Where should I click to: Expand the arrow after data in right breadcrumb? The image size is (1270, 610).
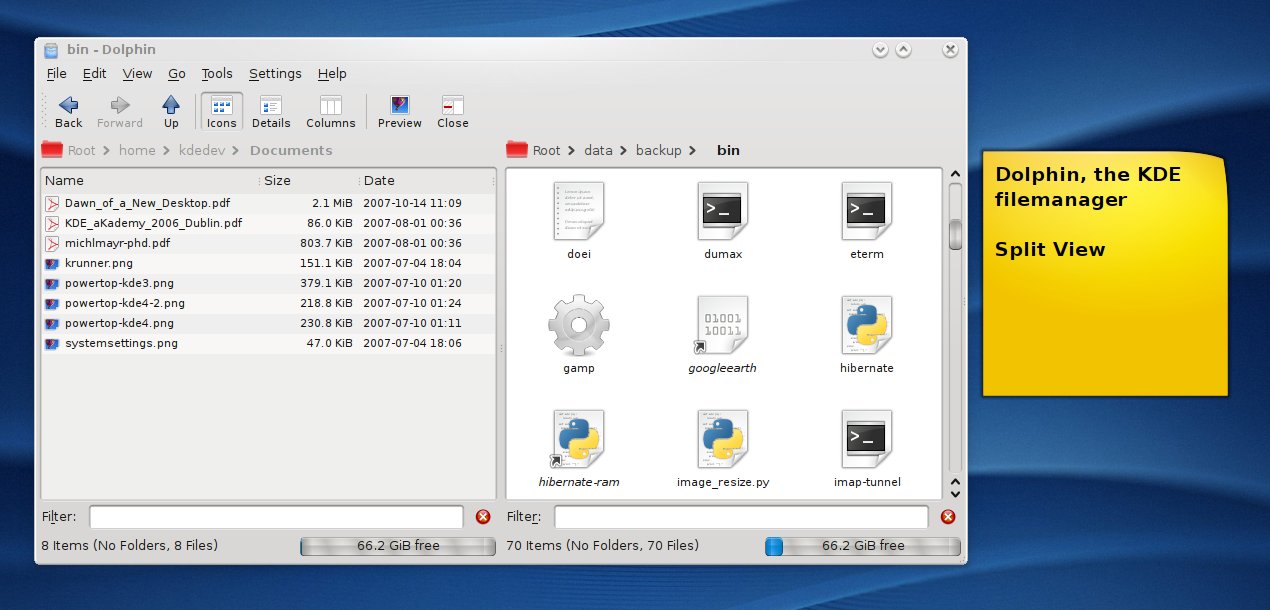point(624,151)
